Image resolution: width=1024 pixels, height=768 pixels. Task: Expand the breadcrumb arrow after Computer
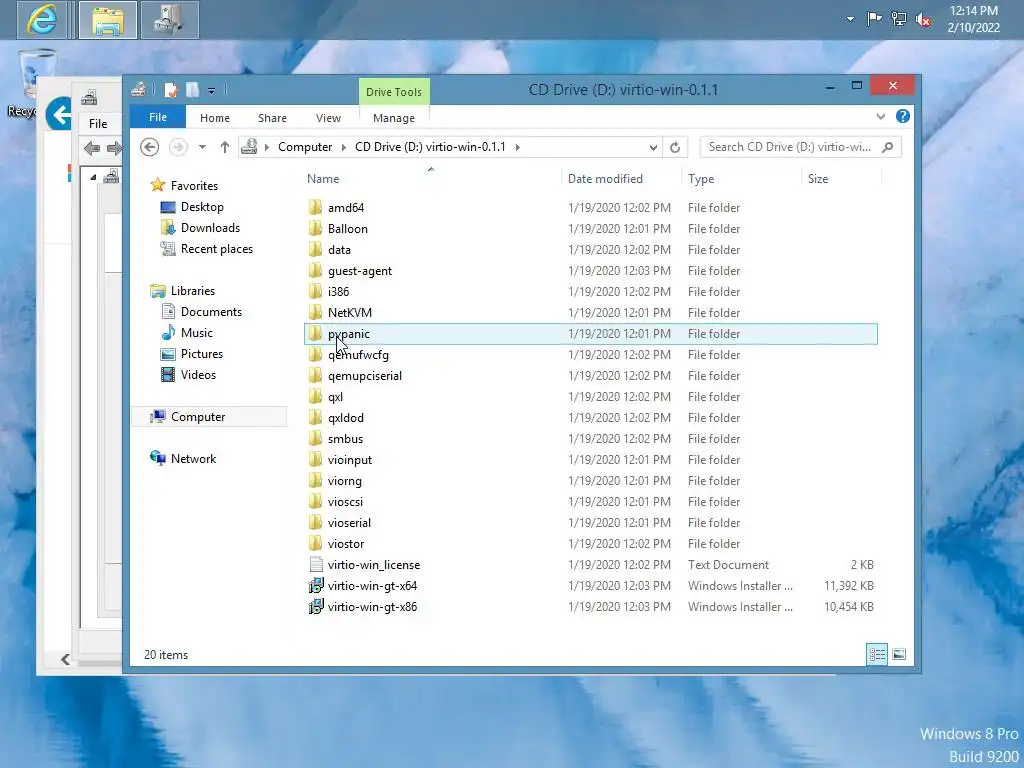coord(344,148)
